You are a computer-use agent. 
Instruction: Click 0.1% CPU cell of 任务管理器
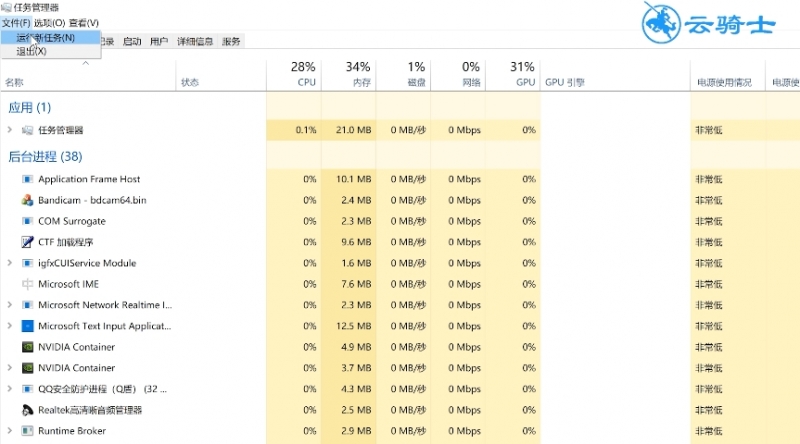pos(294,130)
